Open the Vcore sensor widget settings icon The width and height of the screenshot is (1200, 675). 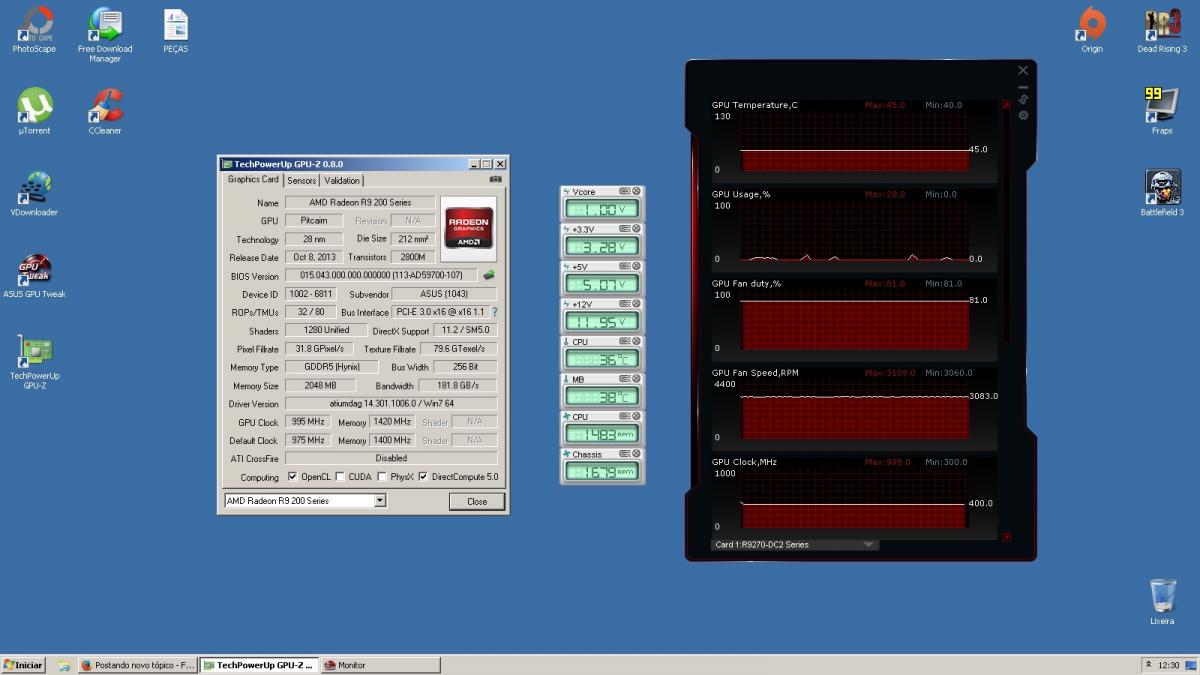click(625, 191)
